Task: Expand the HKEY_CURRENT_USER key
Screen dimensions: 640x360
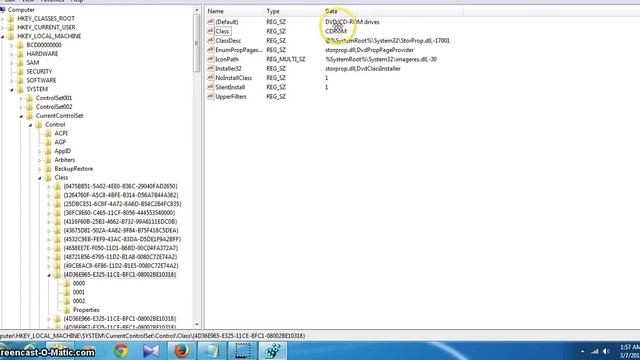Action: [3, 27]
